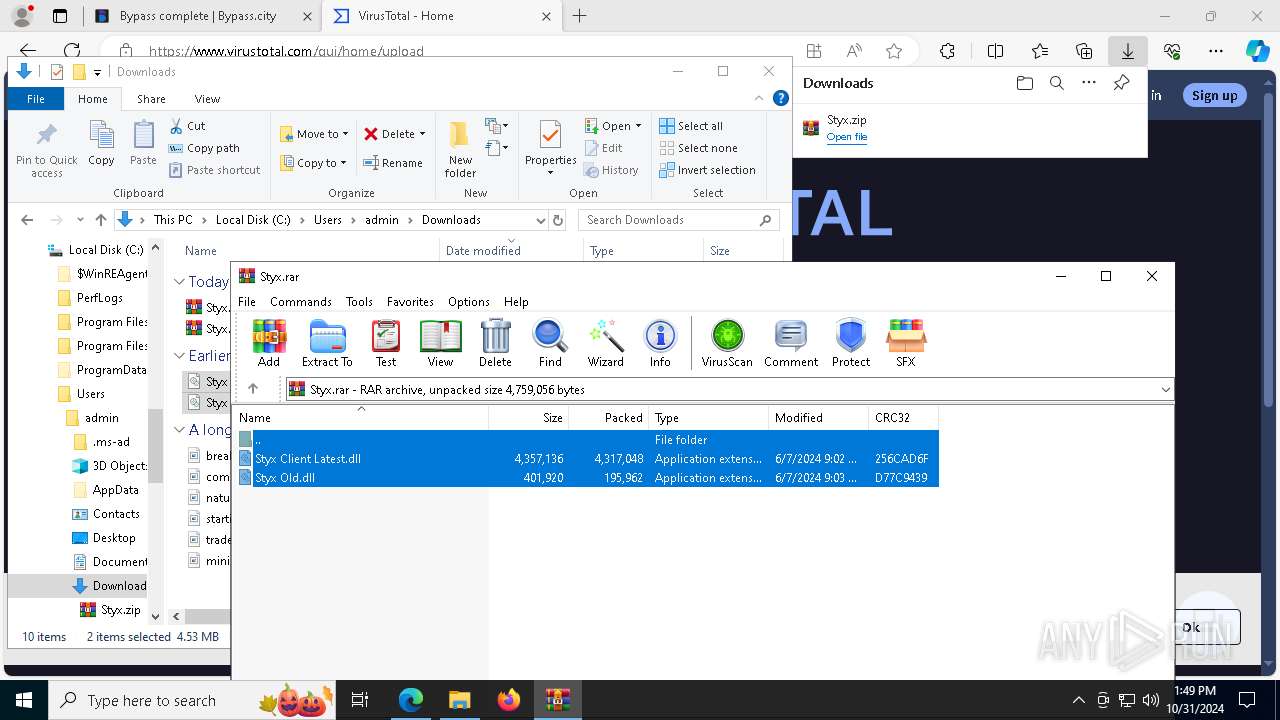The image size is (1280, 720).
Task: Search downloads in the Edge panel
Action: pyautogui.click(x=1056, y=83)
